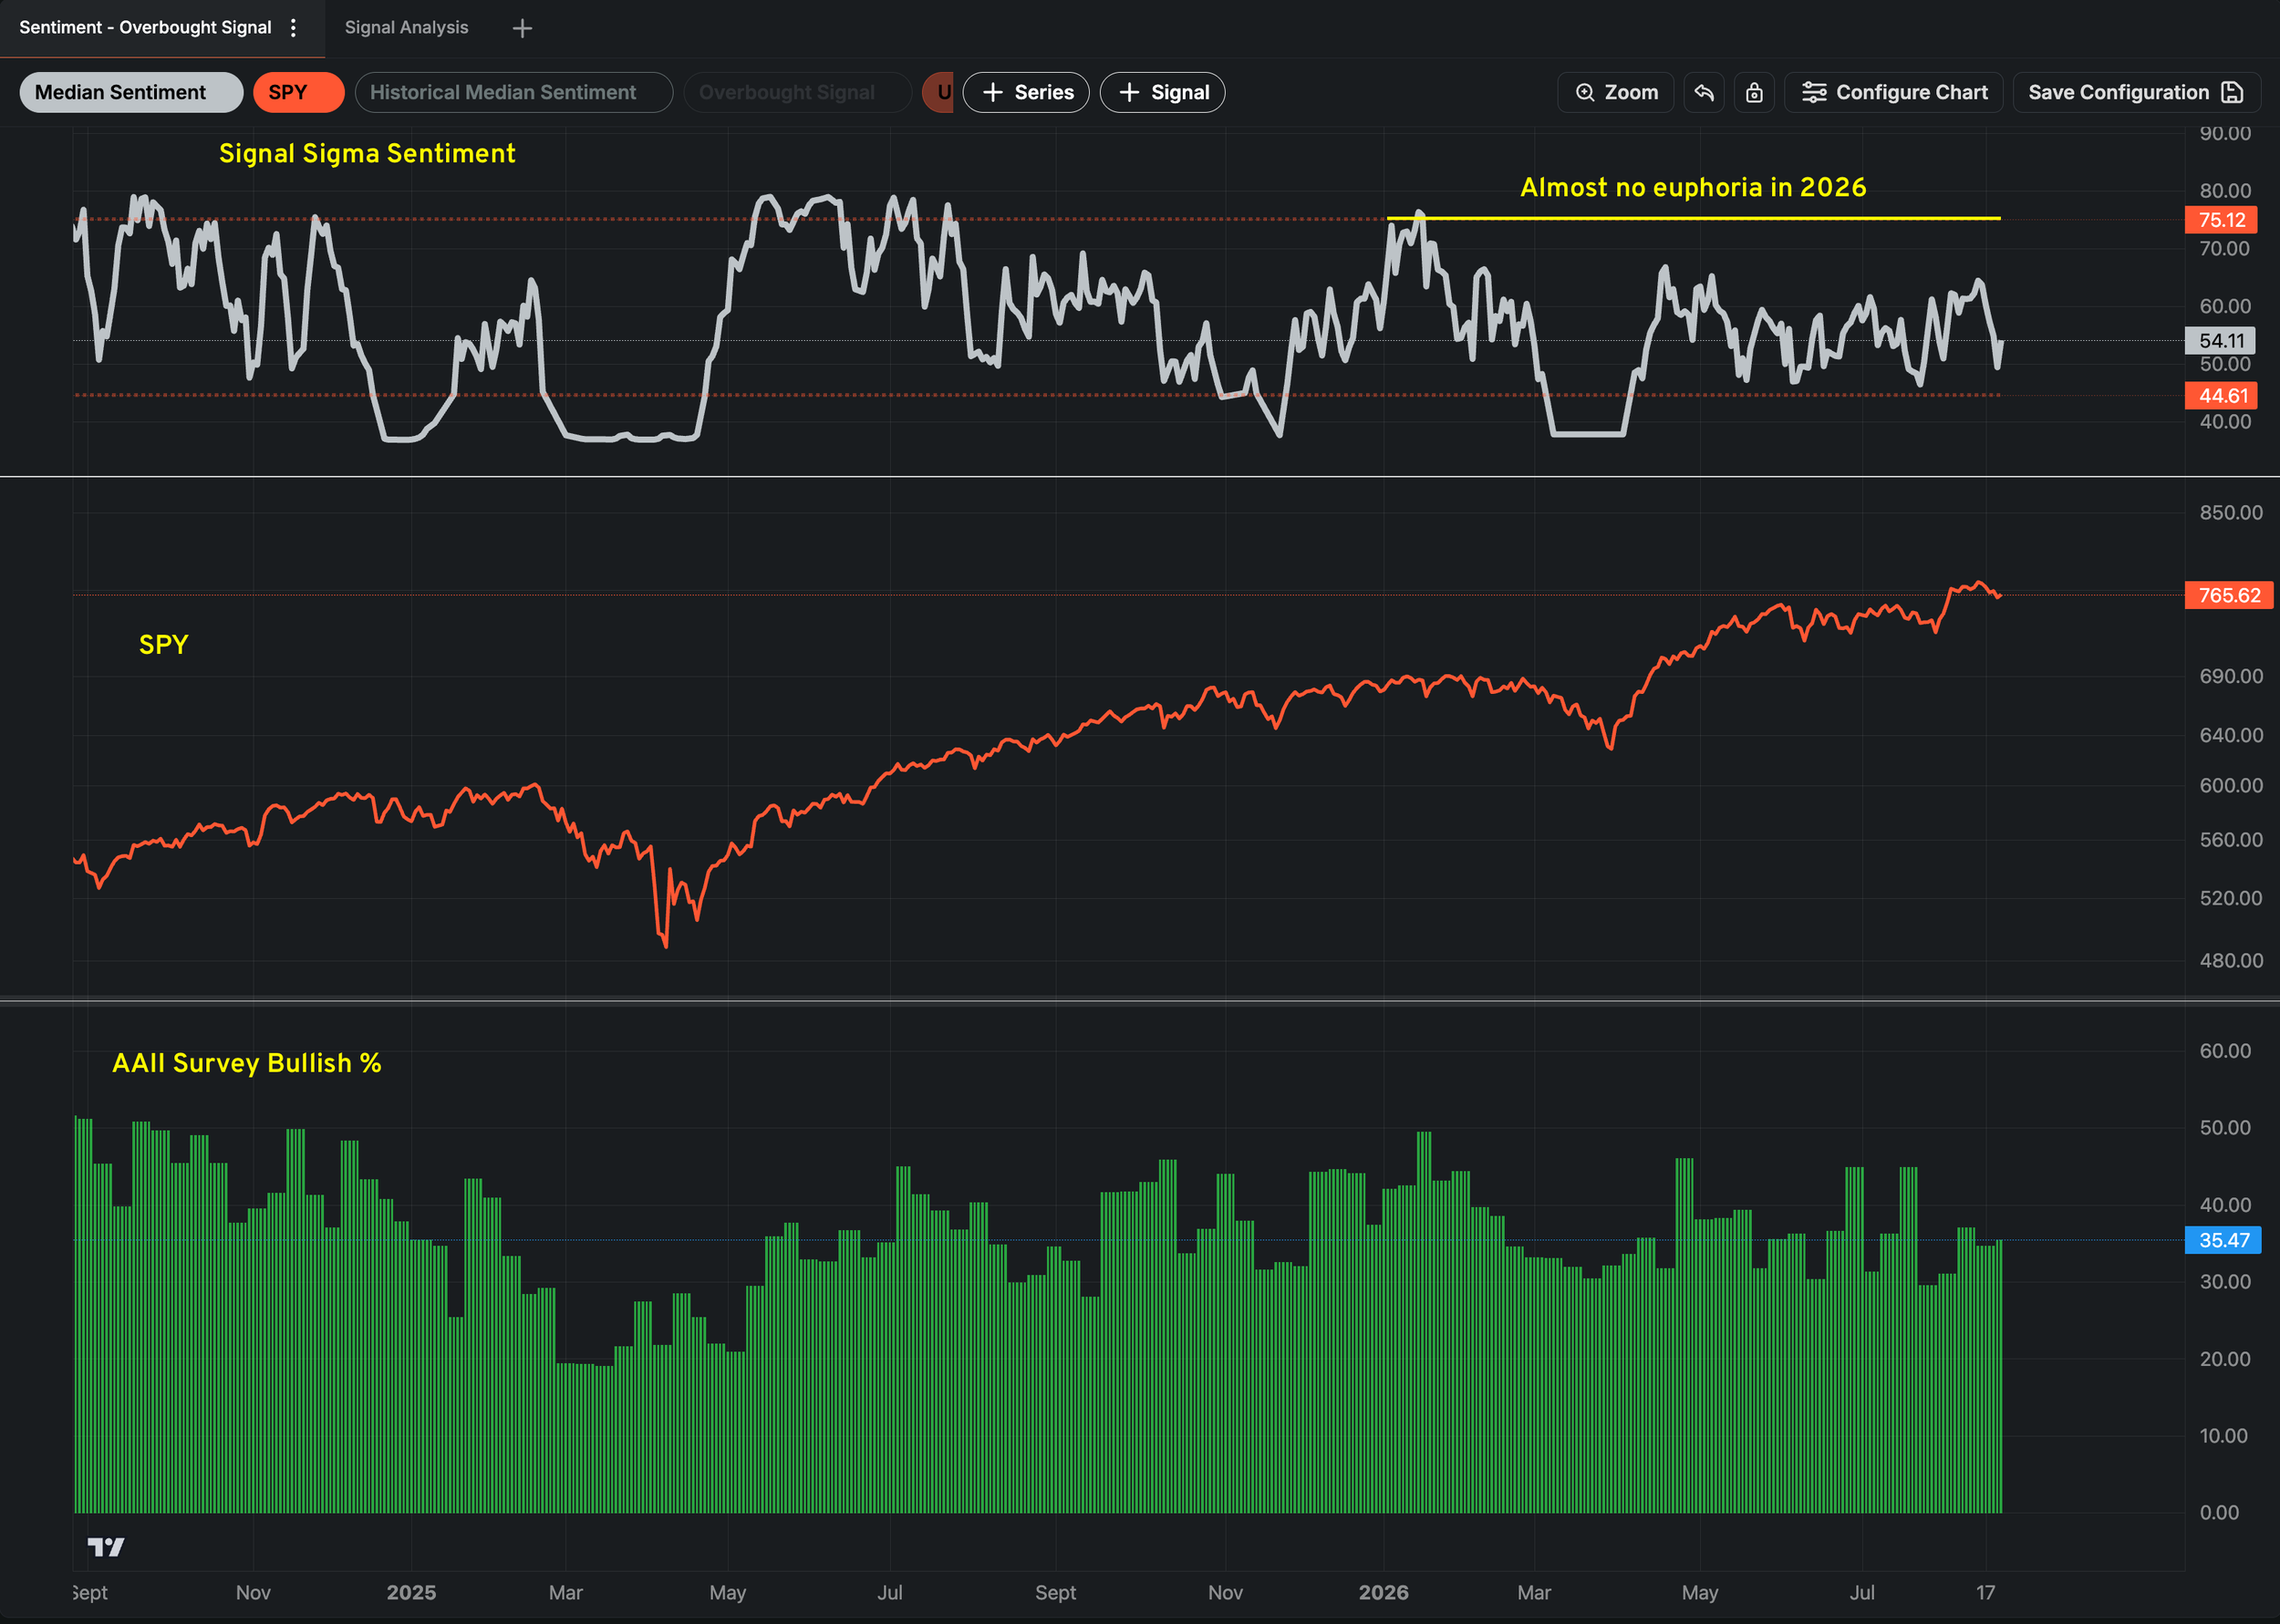Click the 90.00 tick on sentiment scale
This screenshot has width=2280, height=1624.
point(2224,133)
